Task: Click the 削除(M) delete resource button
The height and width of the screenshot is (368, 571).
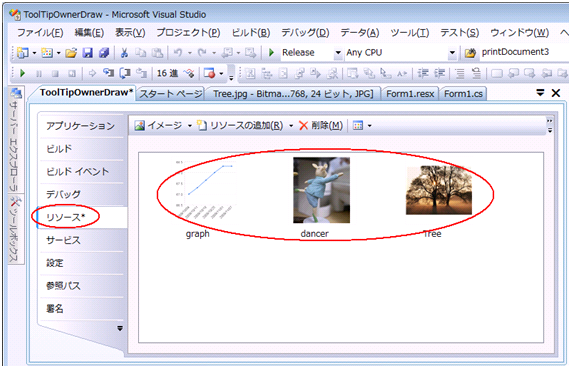Action: pyautogui.click(x=321, y=126)
